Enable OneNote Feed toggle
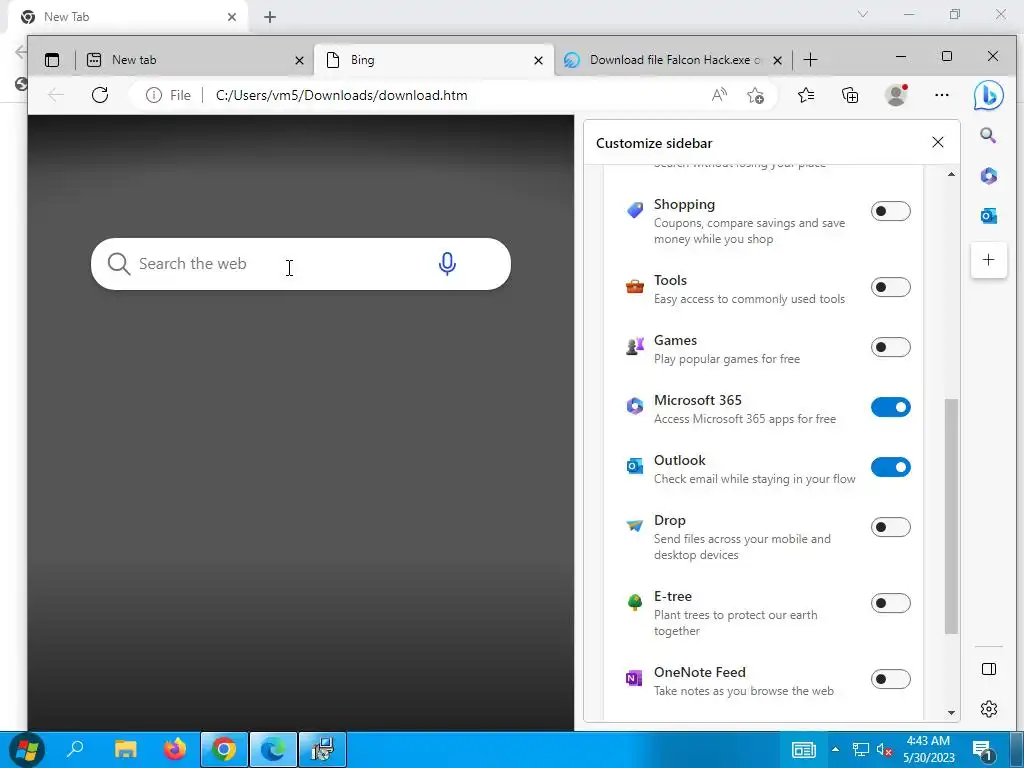1024x768 pixels. pyautogui.click(x=890, y=679)
